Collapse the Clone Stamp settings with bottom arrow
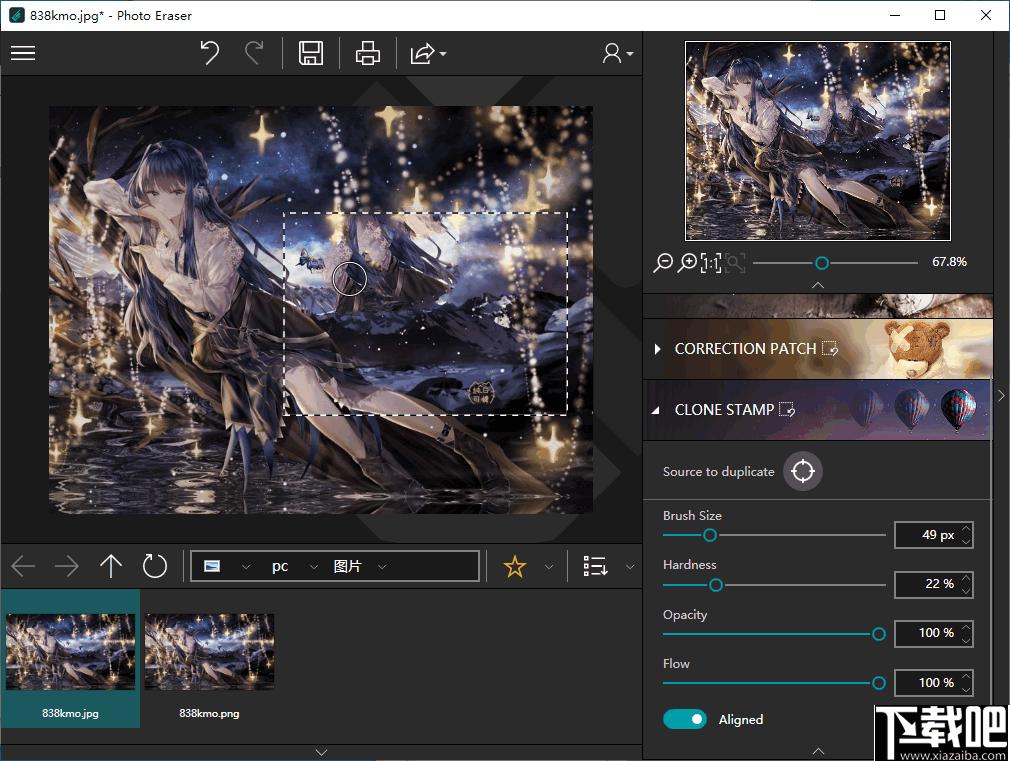 pyautogui.click(x=818, y=751)
